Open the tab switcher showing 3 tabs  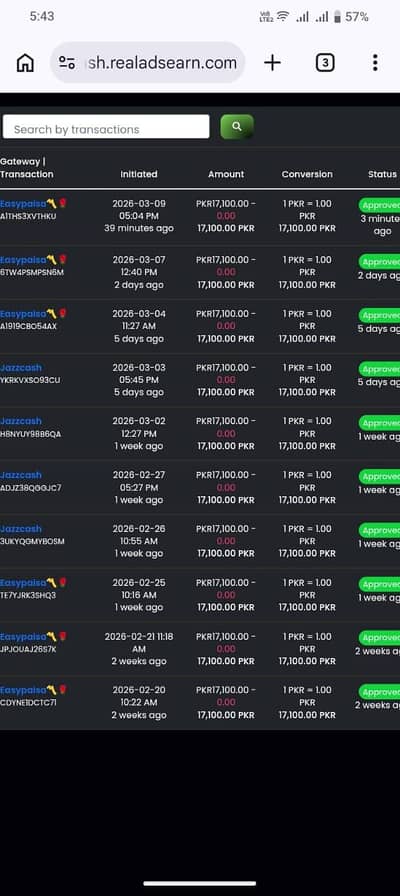coord(325,63)
